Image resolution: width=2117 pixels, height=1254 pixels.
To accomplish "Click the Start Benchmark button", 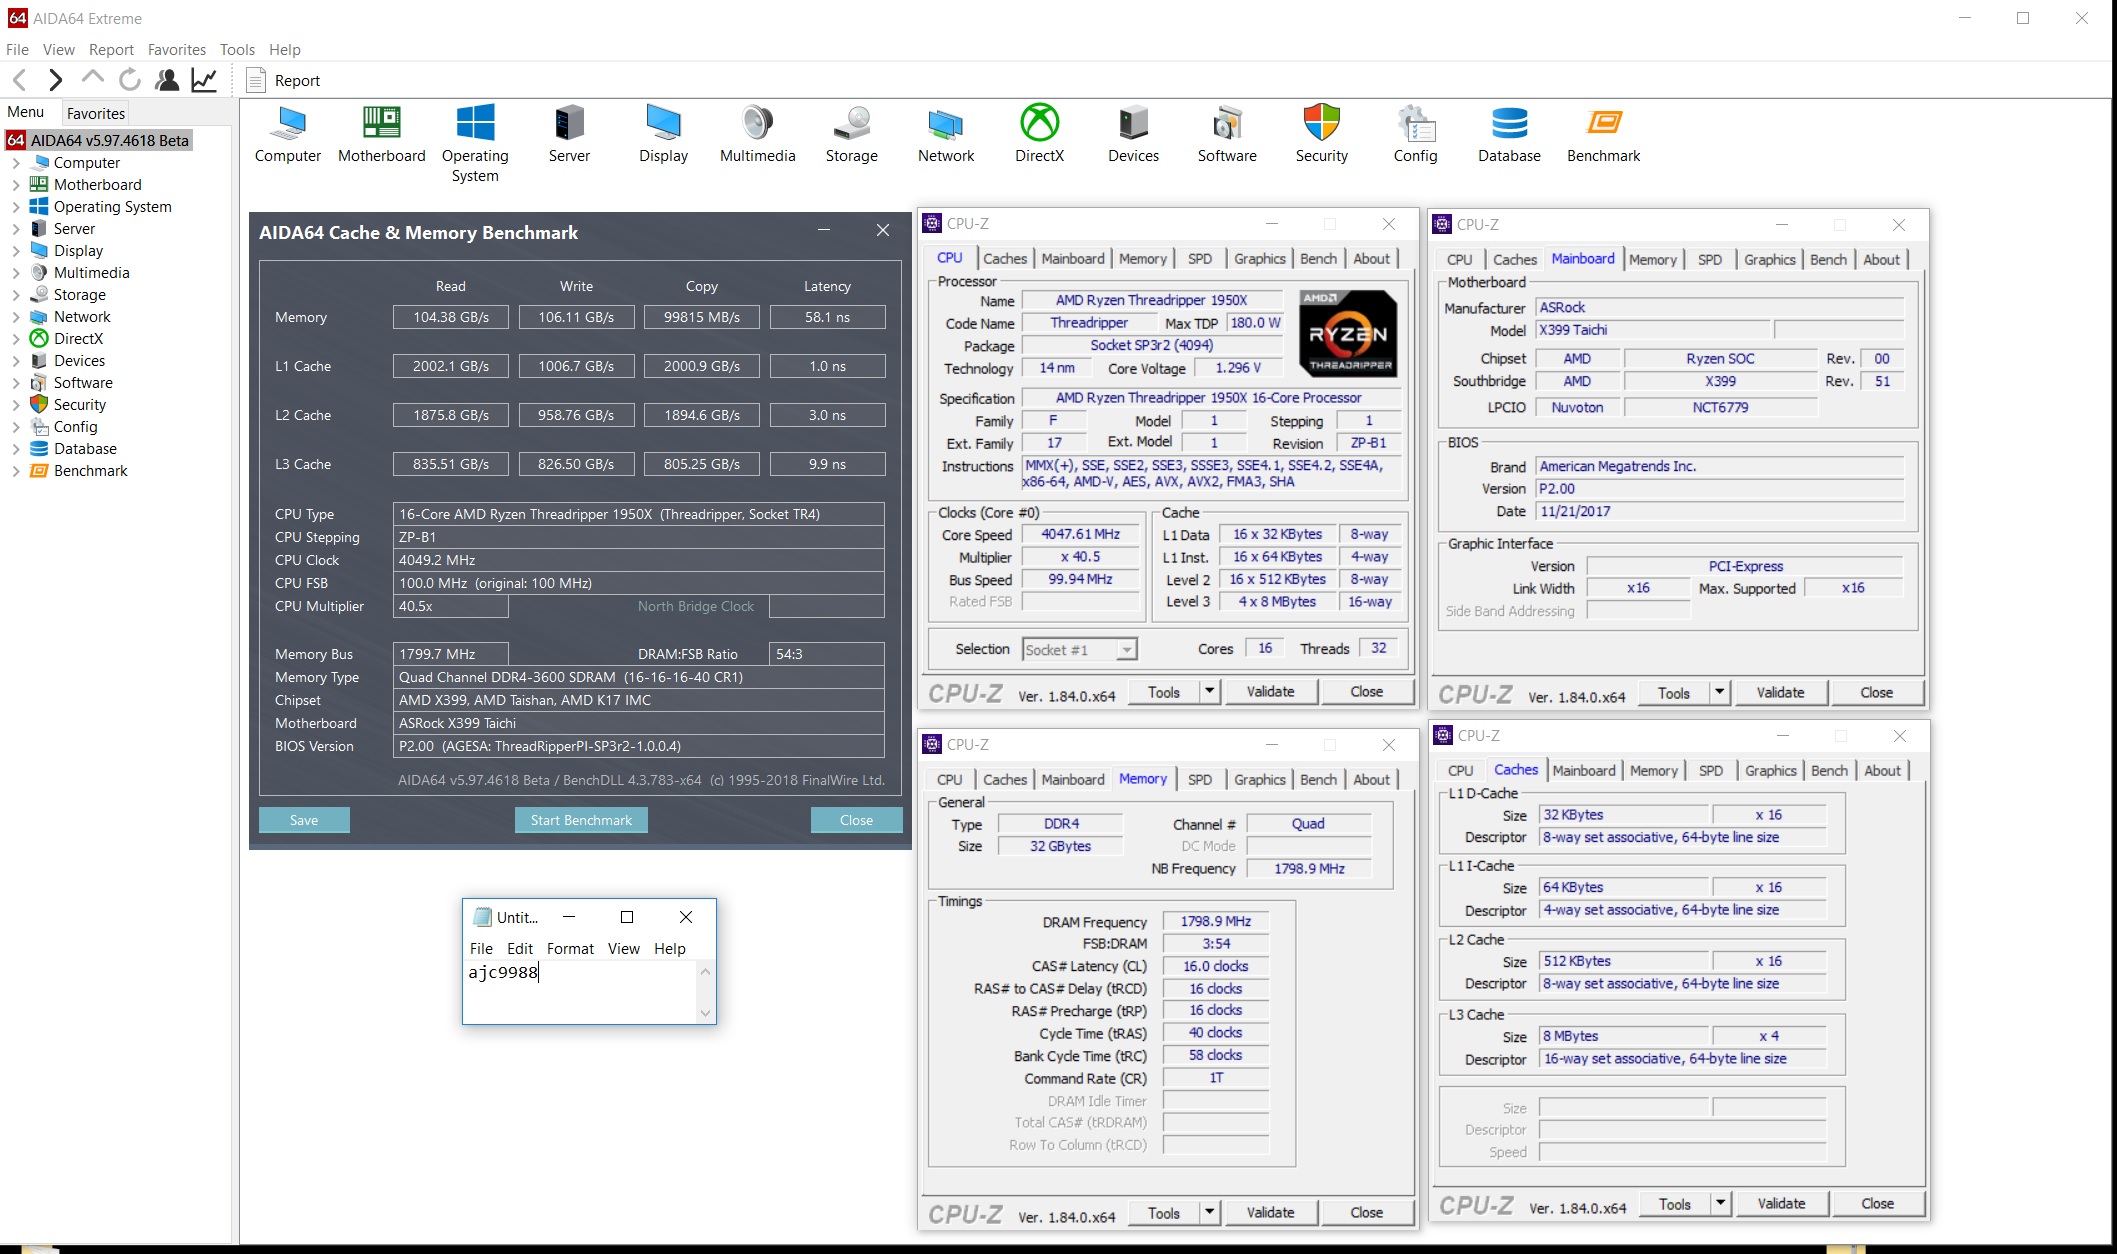I will pos(581,820).
